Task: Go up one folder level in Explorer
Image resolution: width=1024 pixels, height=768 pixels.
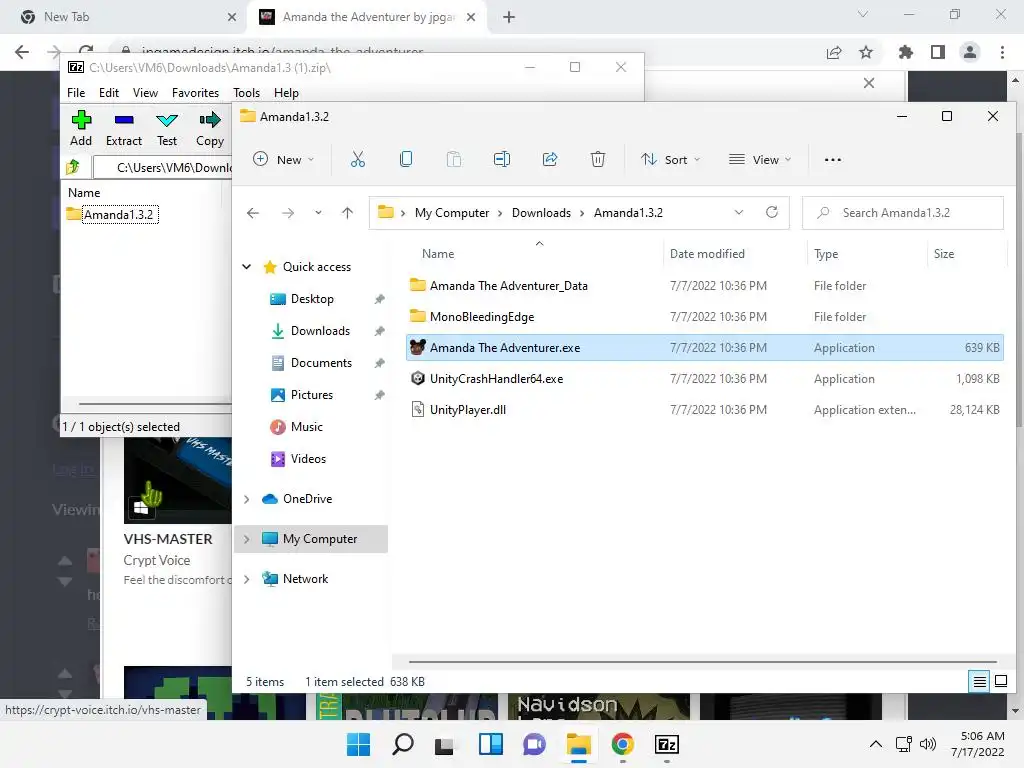Action: coord(347,213)
